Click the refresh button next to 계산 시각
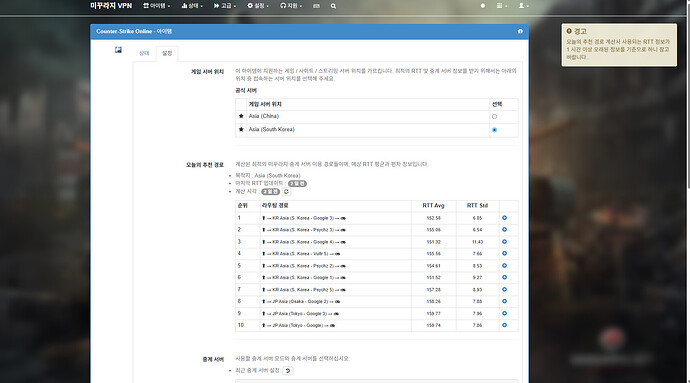 (x=286, y=192)
